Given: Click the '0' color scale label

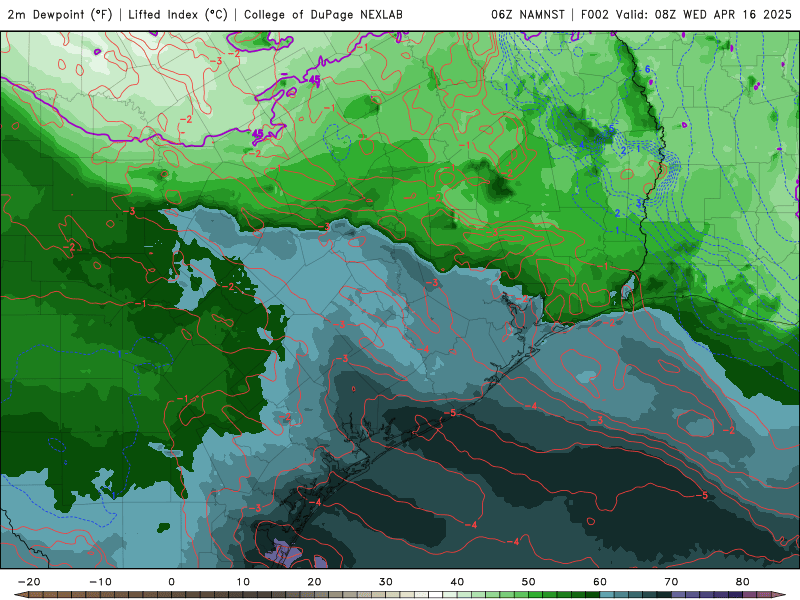Looking at the screenshot, I should [171, 582].
